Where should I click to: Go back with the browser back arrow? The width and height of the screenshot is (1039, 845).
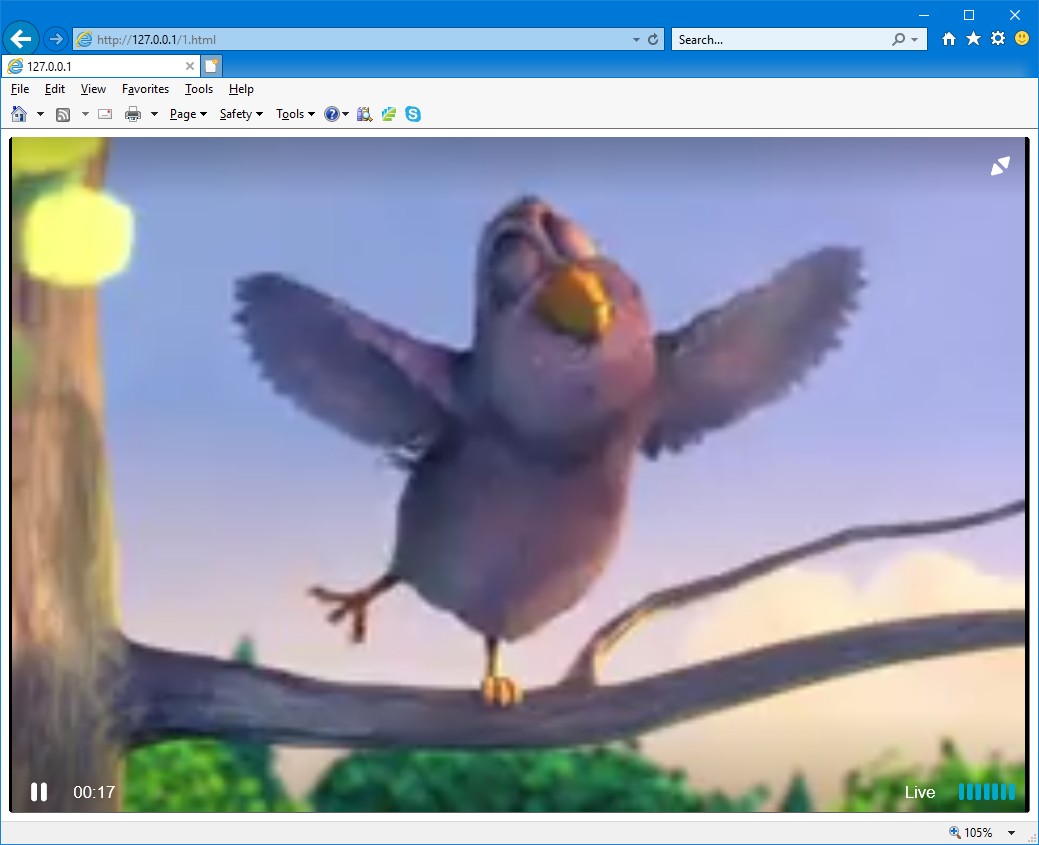click(x=21, y=39)
